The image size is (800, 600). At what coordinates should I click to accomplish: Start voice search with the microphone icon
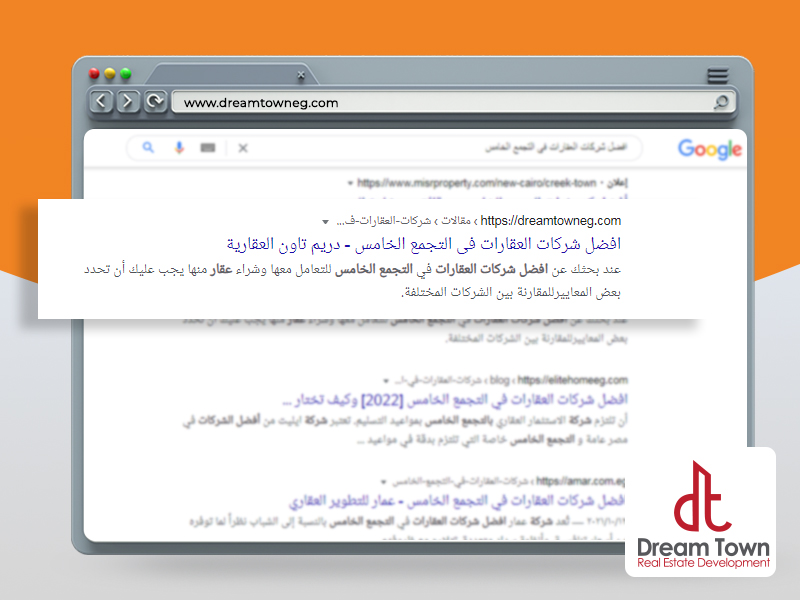179,148
